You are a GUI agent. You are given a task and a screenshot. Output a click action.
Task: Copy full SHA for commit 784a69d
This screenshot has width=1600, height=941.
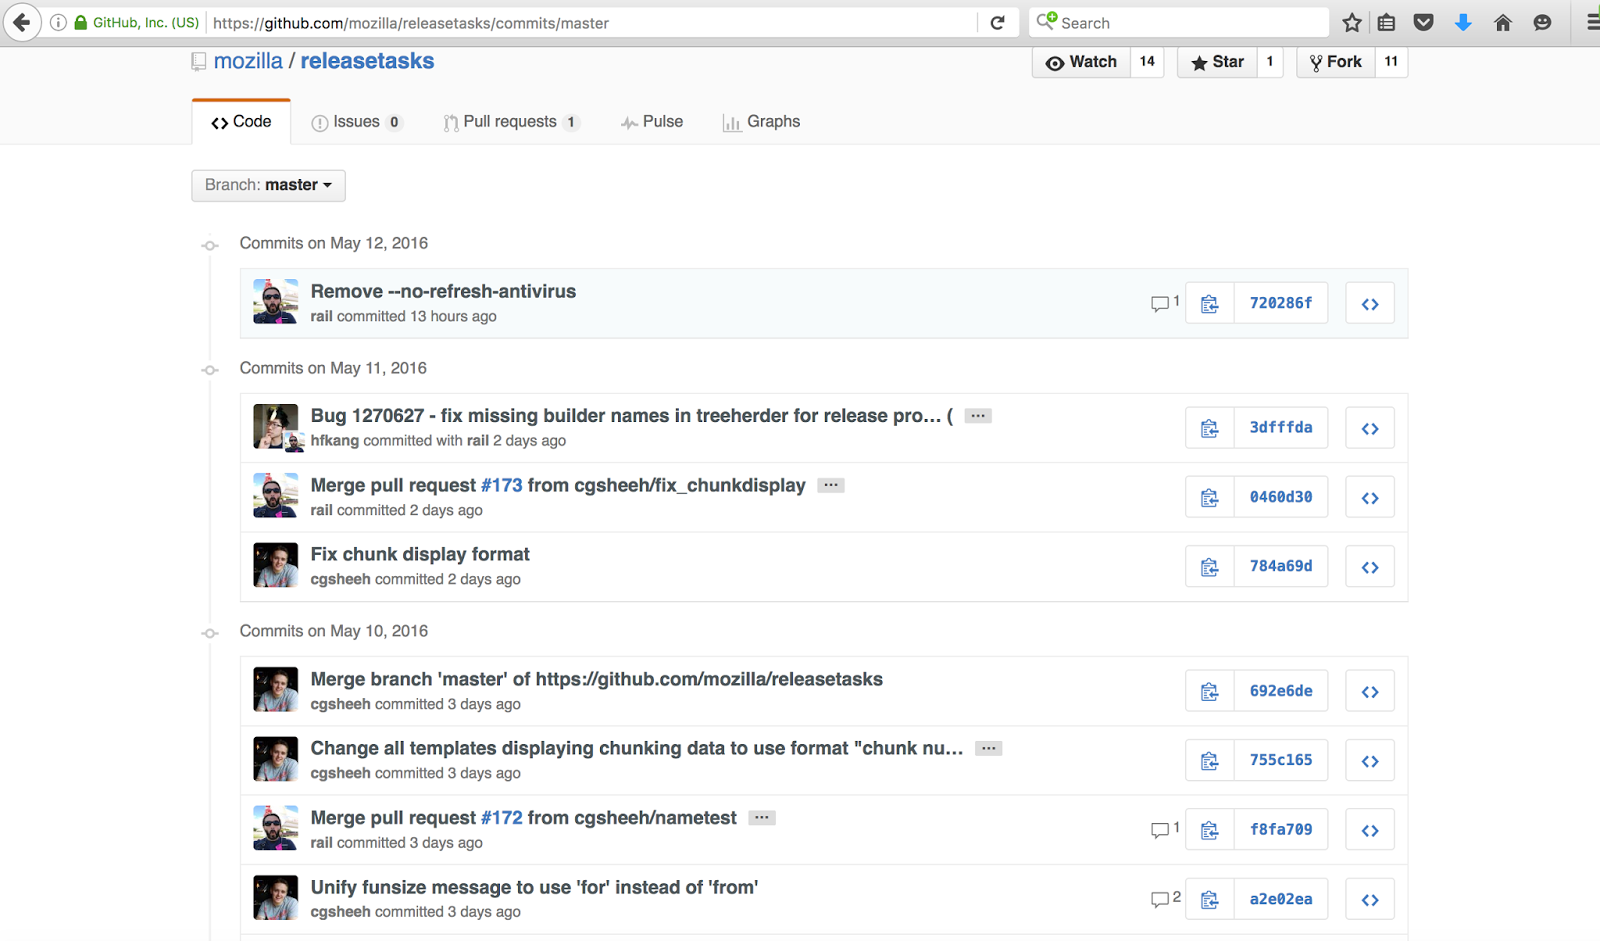click(x=1209, y=568)
